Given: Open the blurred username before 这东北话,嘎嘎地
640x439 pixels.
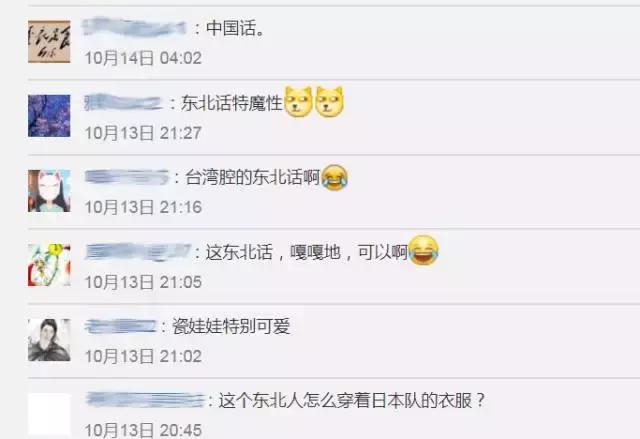Looking at the screenshot, I should (138, 252).
